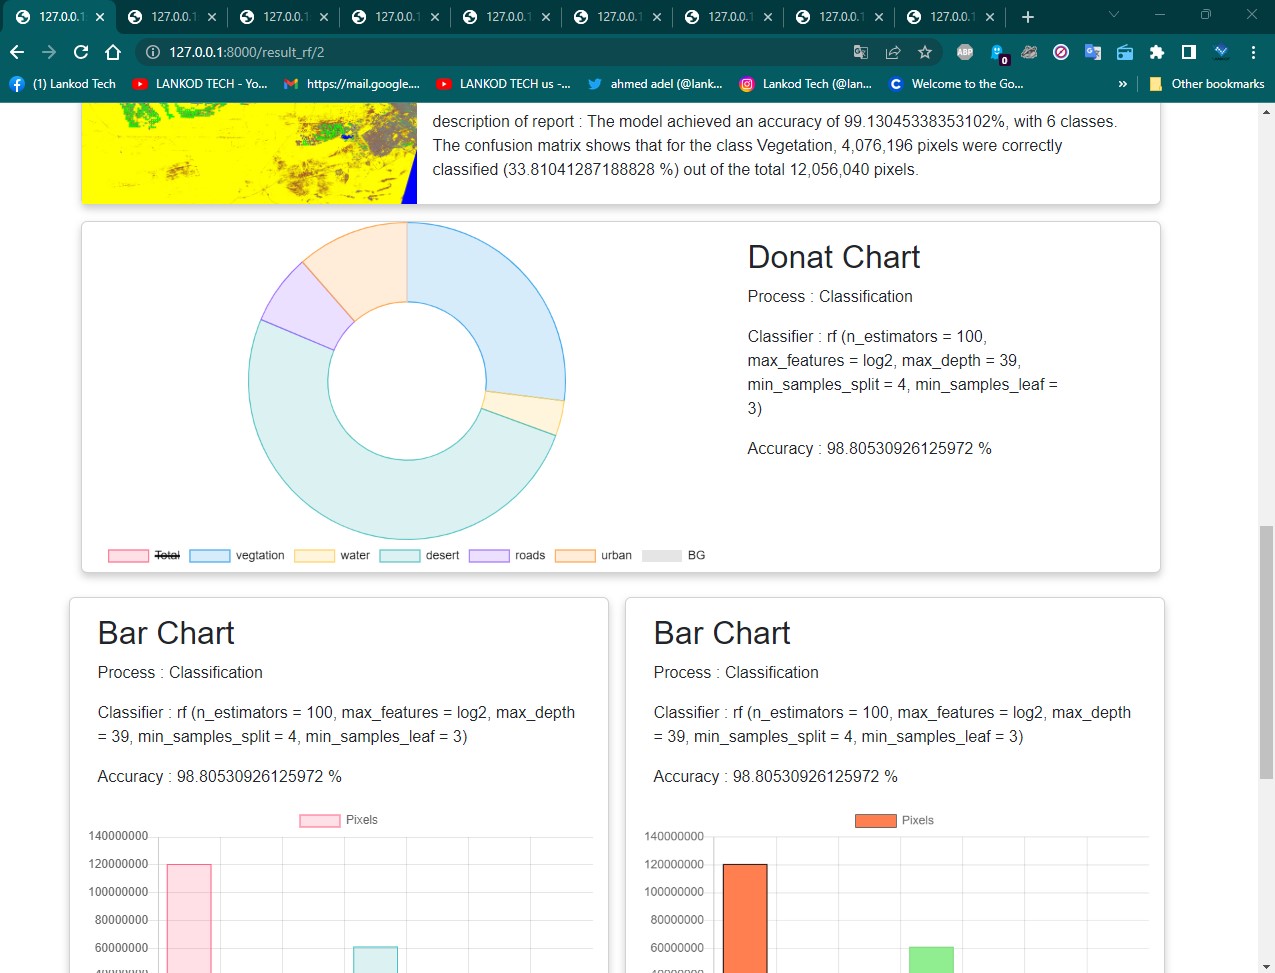Show hidden bookmarks with the double chevron

pyautogui.click(x=1122, y=84)
